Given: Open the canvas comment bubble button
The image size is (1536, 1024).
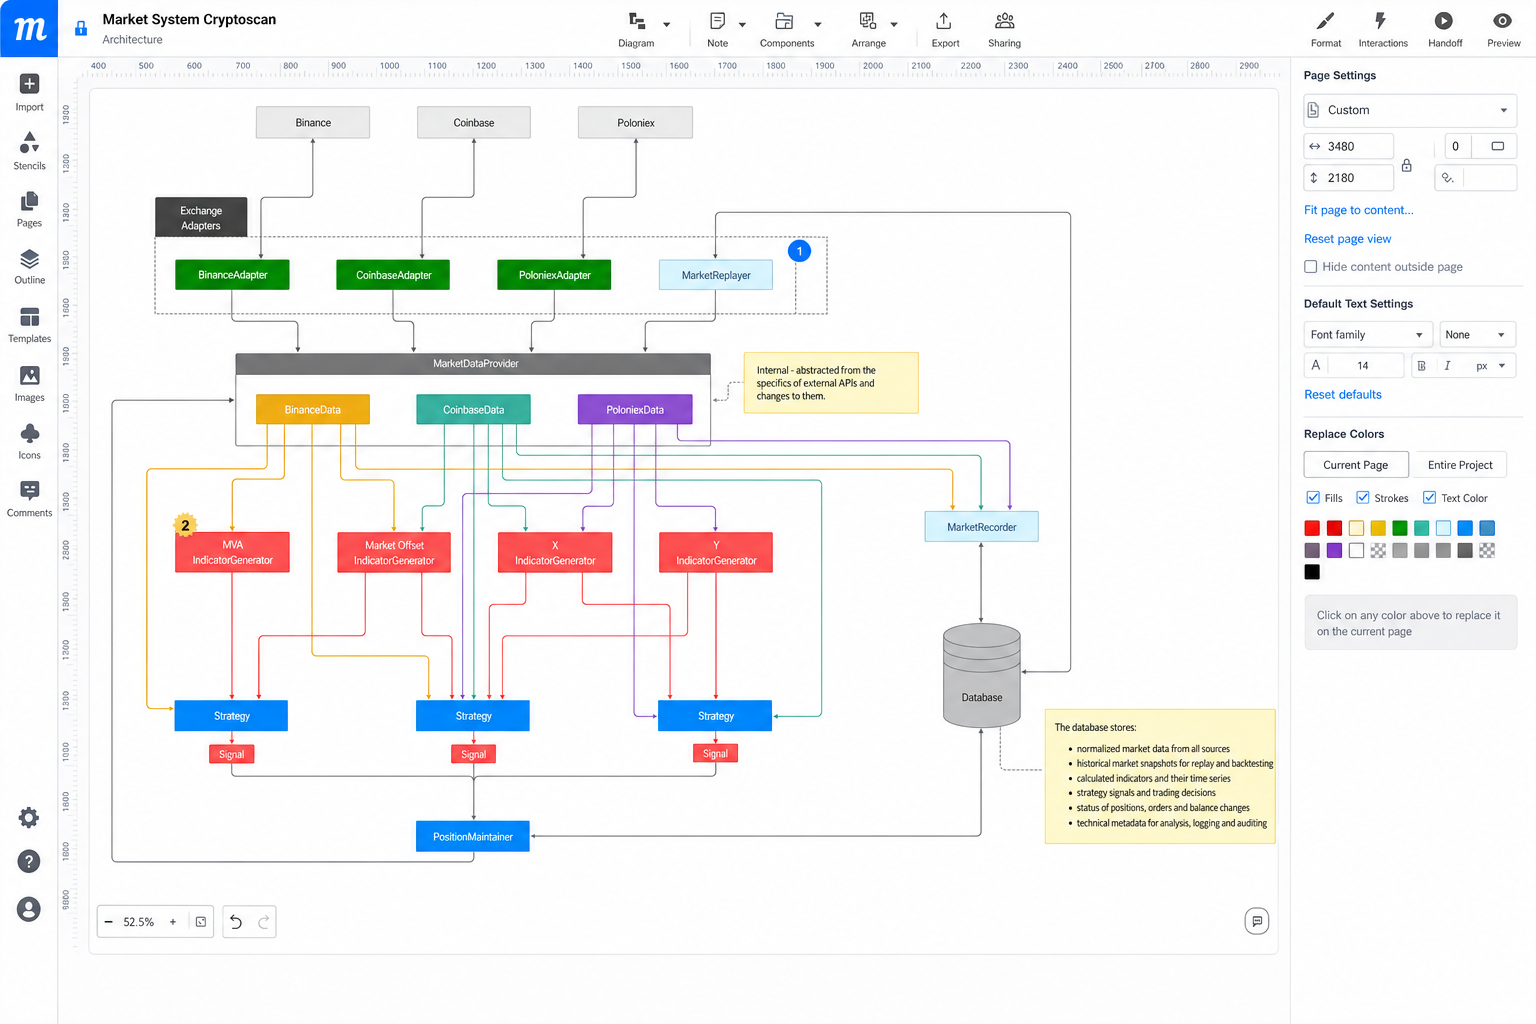Looking at the screenshot, I should click(1257, 921).
